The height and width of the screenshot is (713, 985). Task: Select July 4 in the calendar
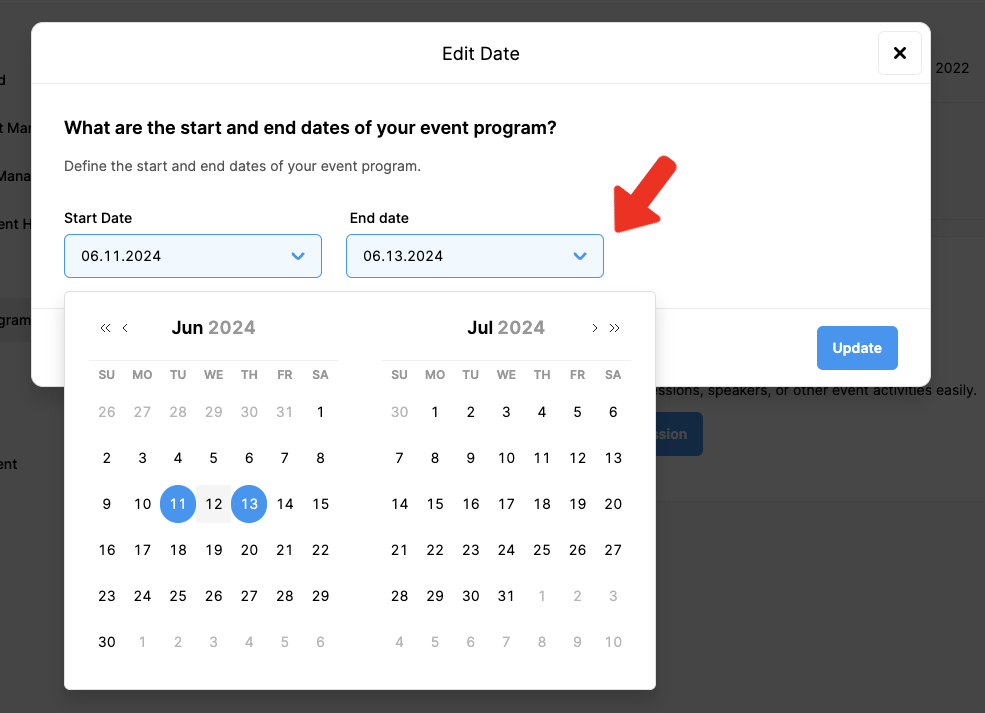pyautogui.click(x=542, y=412)
